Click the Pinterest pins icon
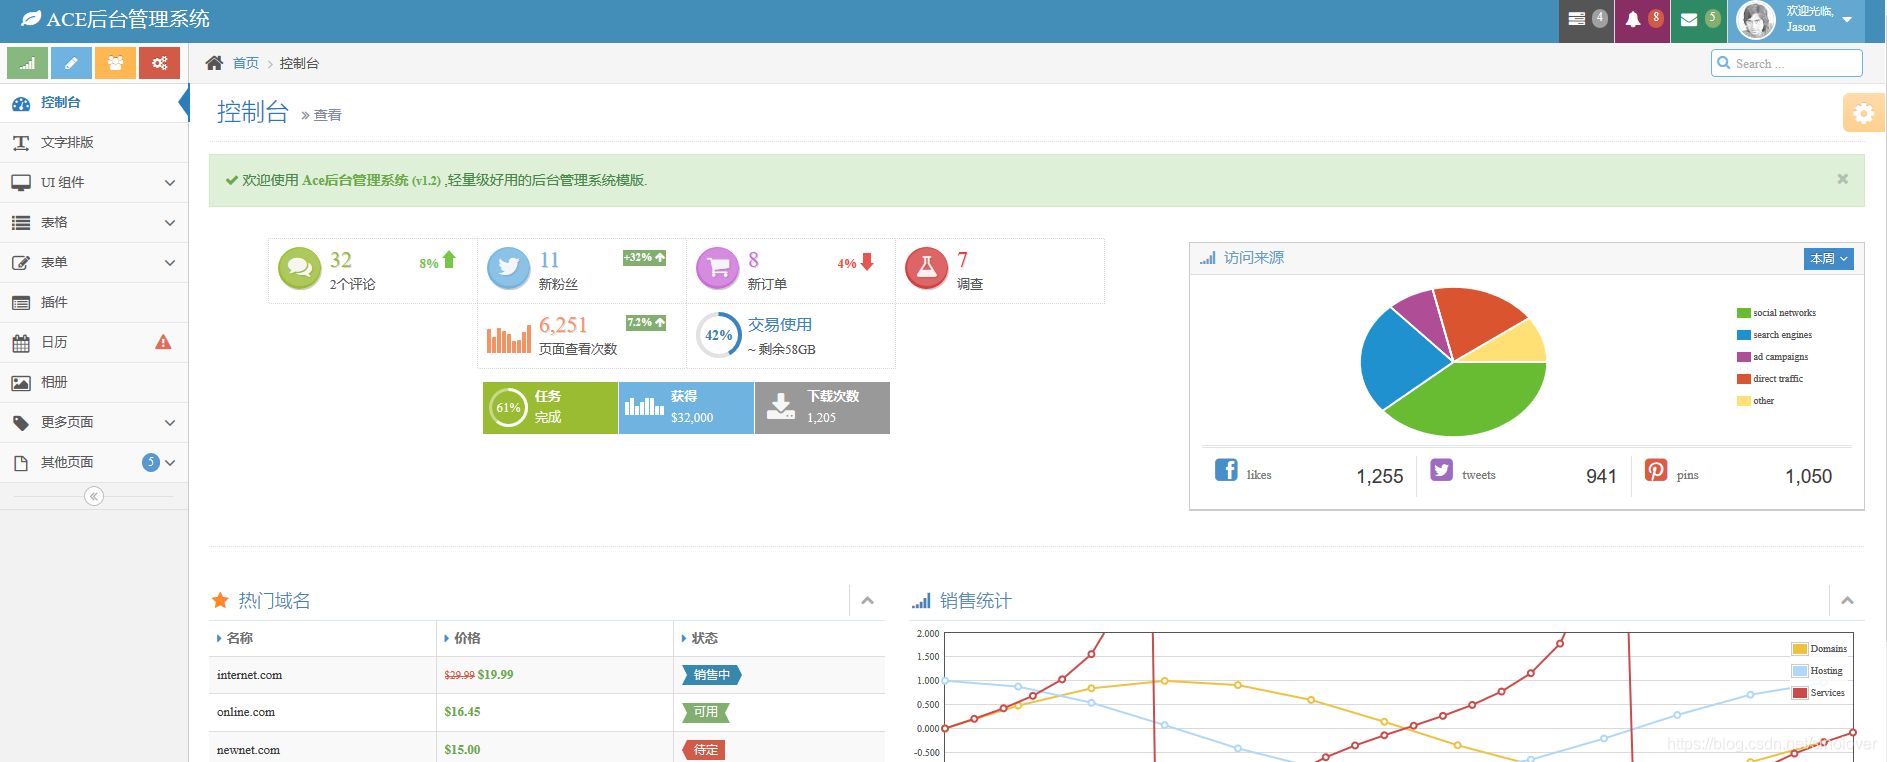 (1656, 470)
